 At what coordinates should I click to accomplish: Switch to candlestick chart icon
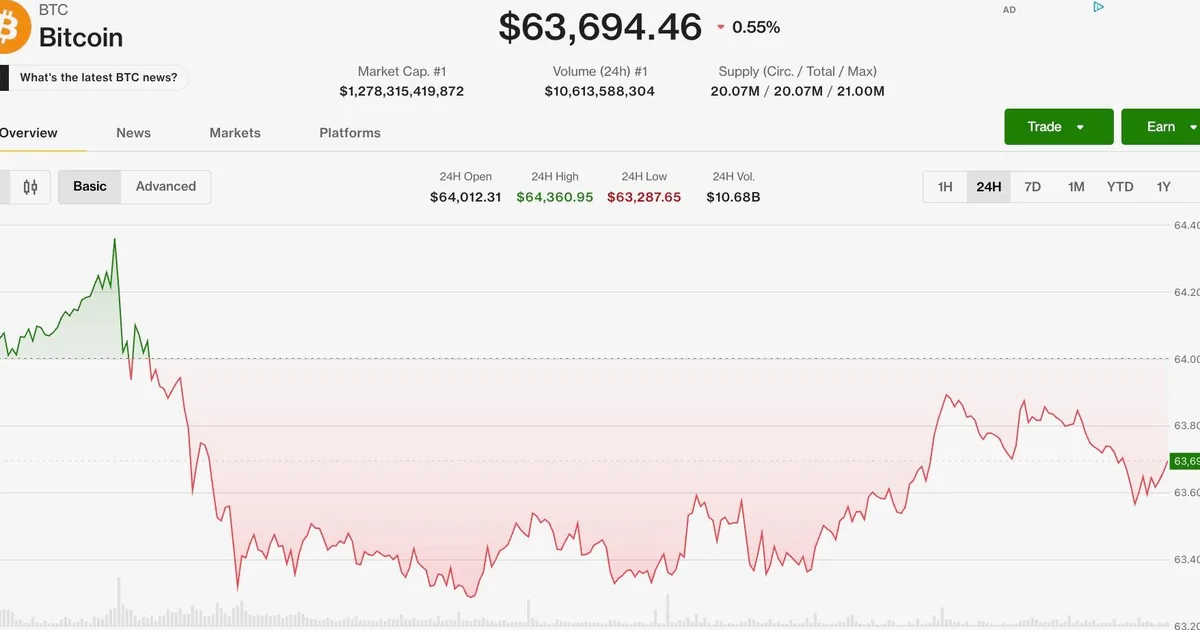30,186
